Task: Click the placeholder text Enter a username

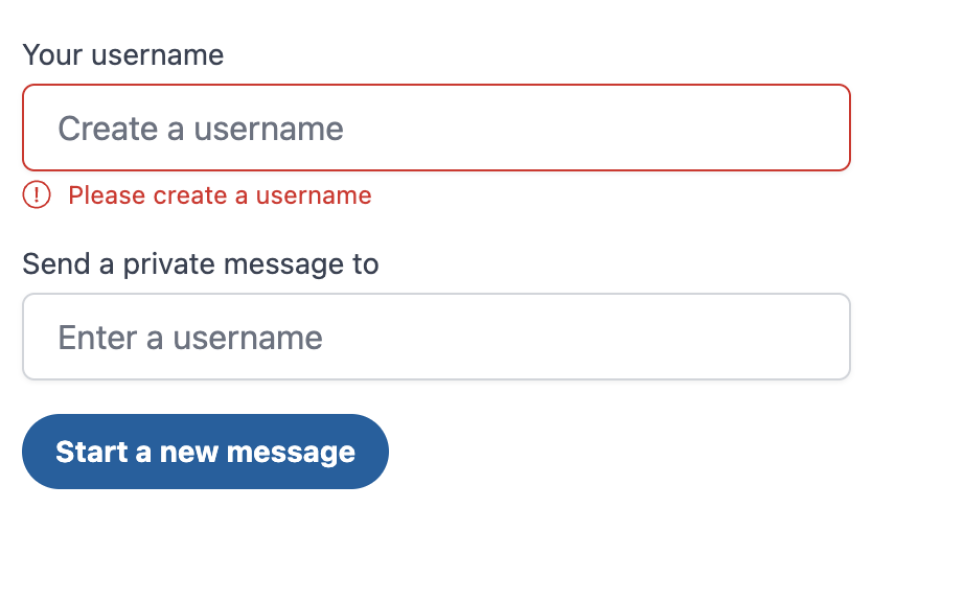Action: [x=190, y=337]
